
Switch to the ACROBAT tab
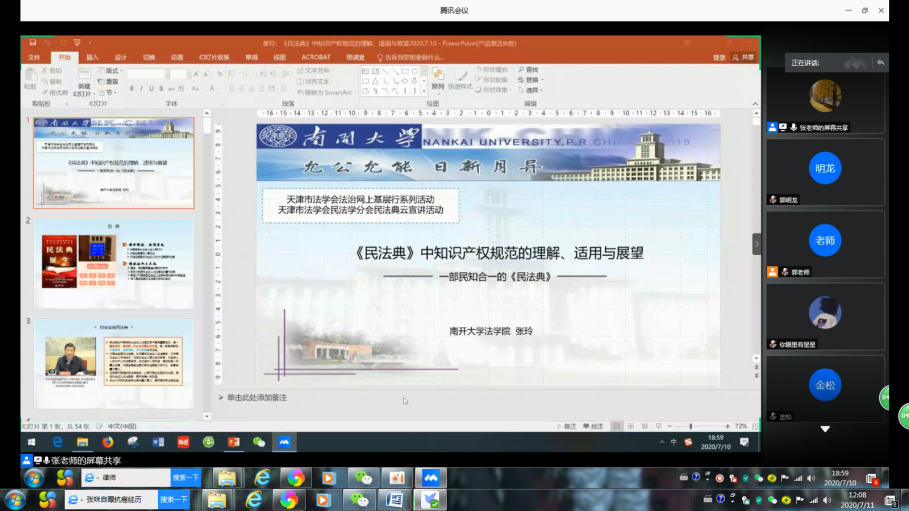[x=316, y=57]
